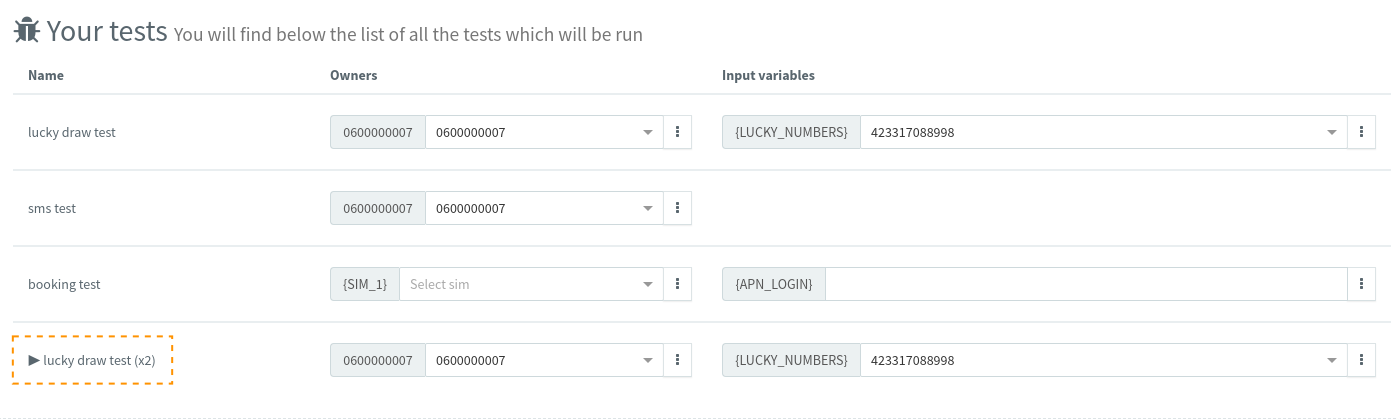The image size is (1396, 419).
Task: Expand LUCKY_NUMBERS dropdown in first row
Action: click(x=1332, y=132)
